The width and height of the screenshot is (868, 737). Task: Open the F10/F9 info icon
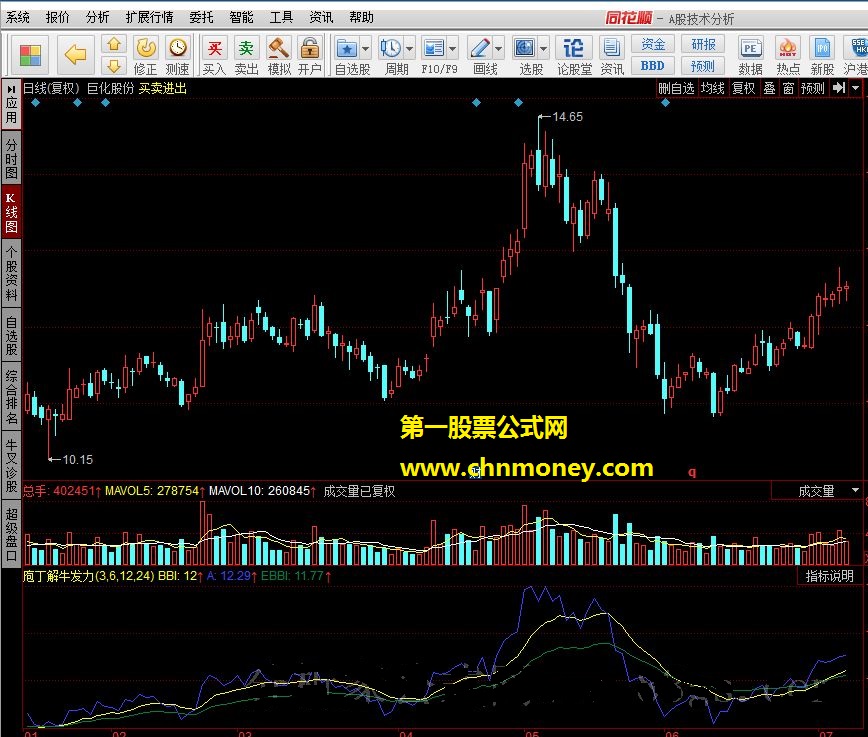tap(433, 48)
